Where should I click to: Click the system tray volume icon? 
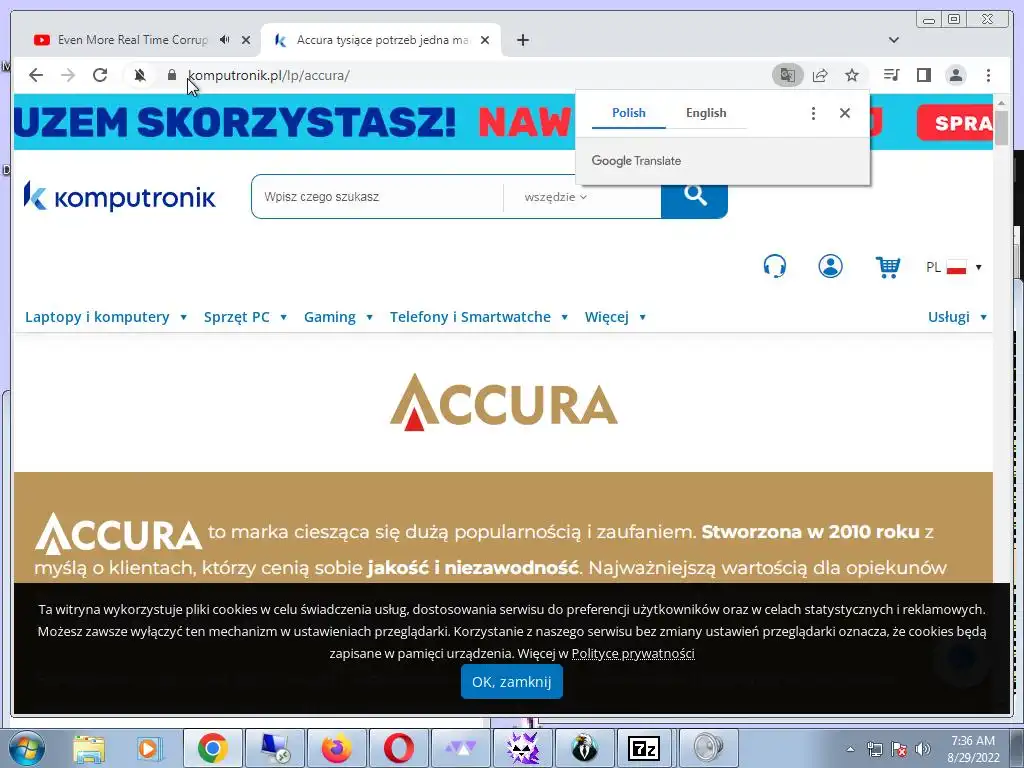tap(923, 748)
